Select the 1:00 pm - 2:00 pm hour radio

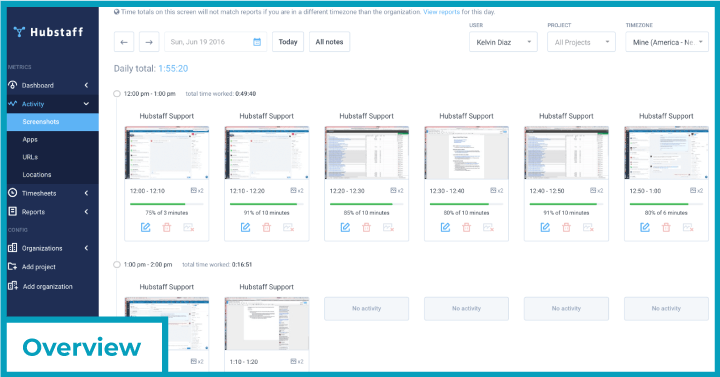[117, 264]
